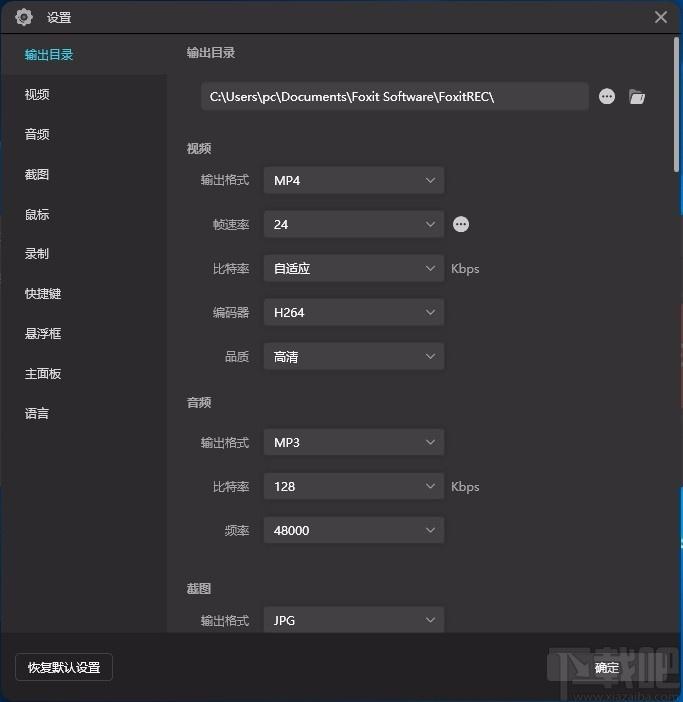Image resolution: width=683 pixels, height=702 pixels.
Task: Click the Kbps unit next to 自适应
Action: click(465, 269)
